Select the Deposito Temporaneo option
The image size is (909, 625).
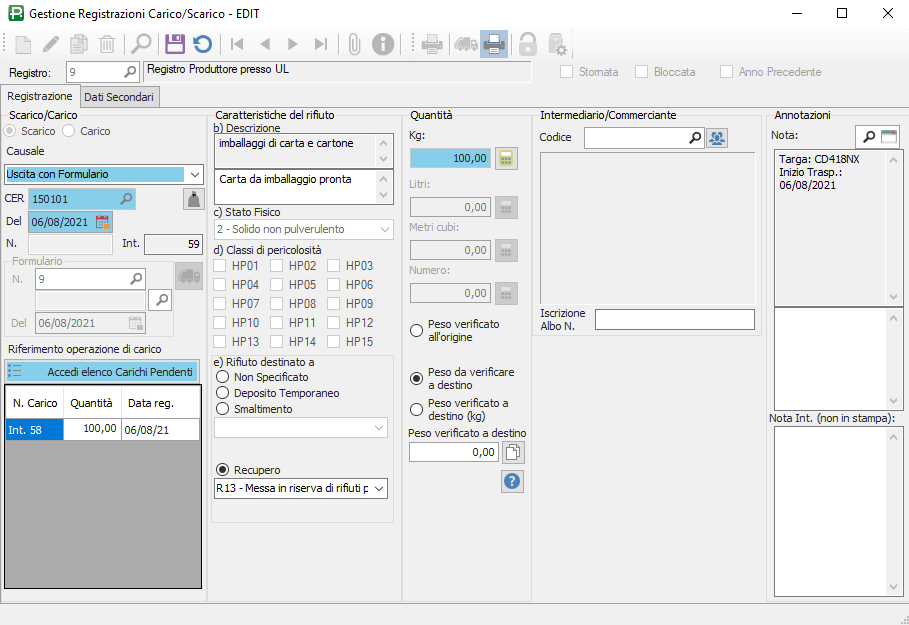point(223,393)
